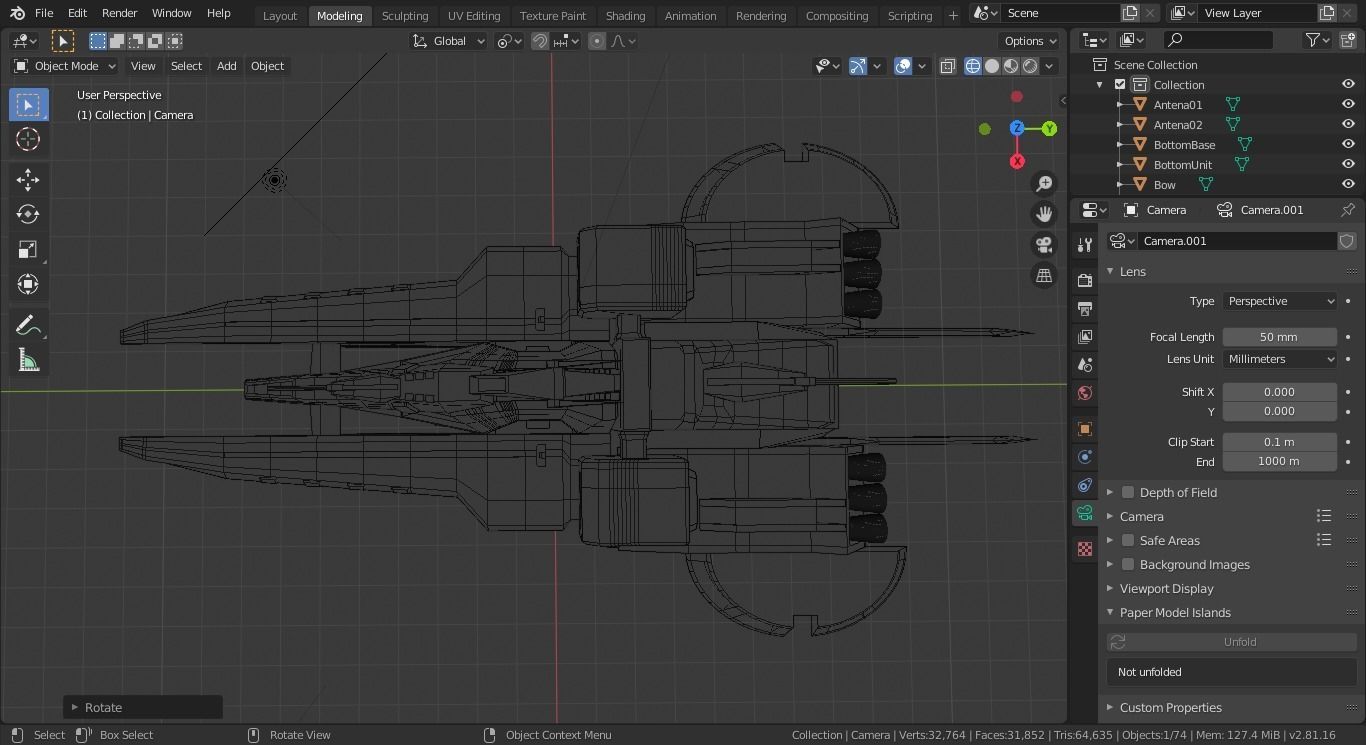This screenshot has width=1366, height=745.
Task: Open the World properties tab
Action: (1084, 393)
